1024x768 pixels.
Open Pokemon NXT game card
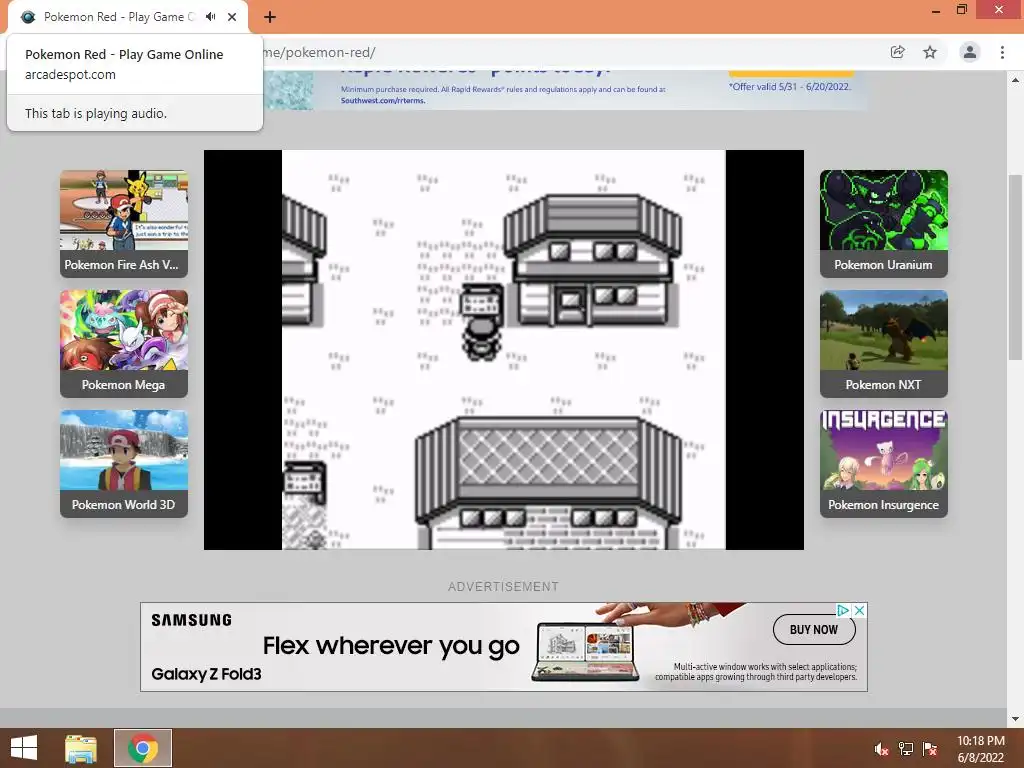coord(884,344)
